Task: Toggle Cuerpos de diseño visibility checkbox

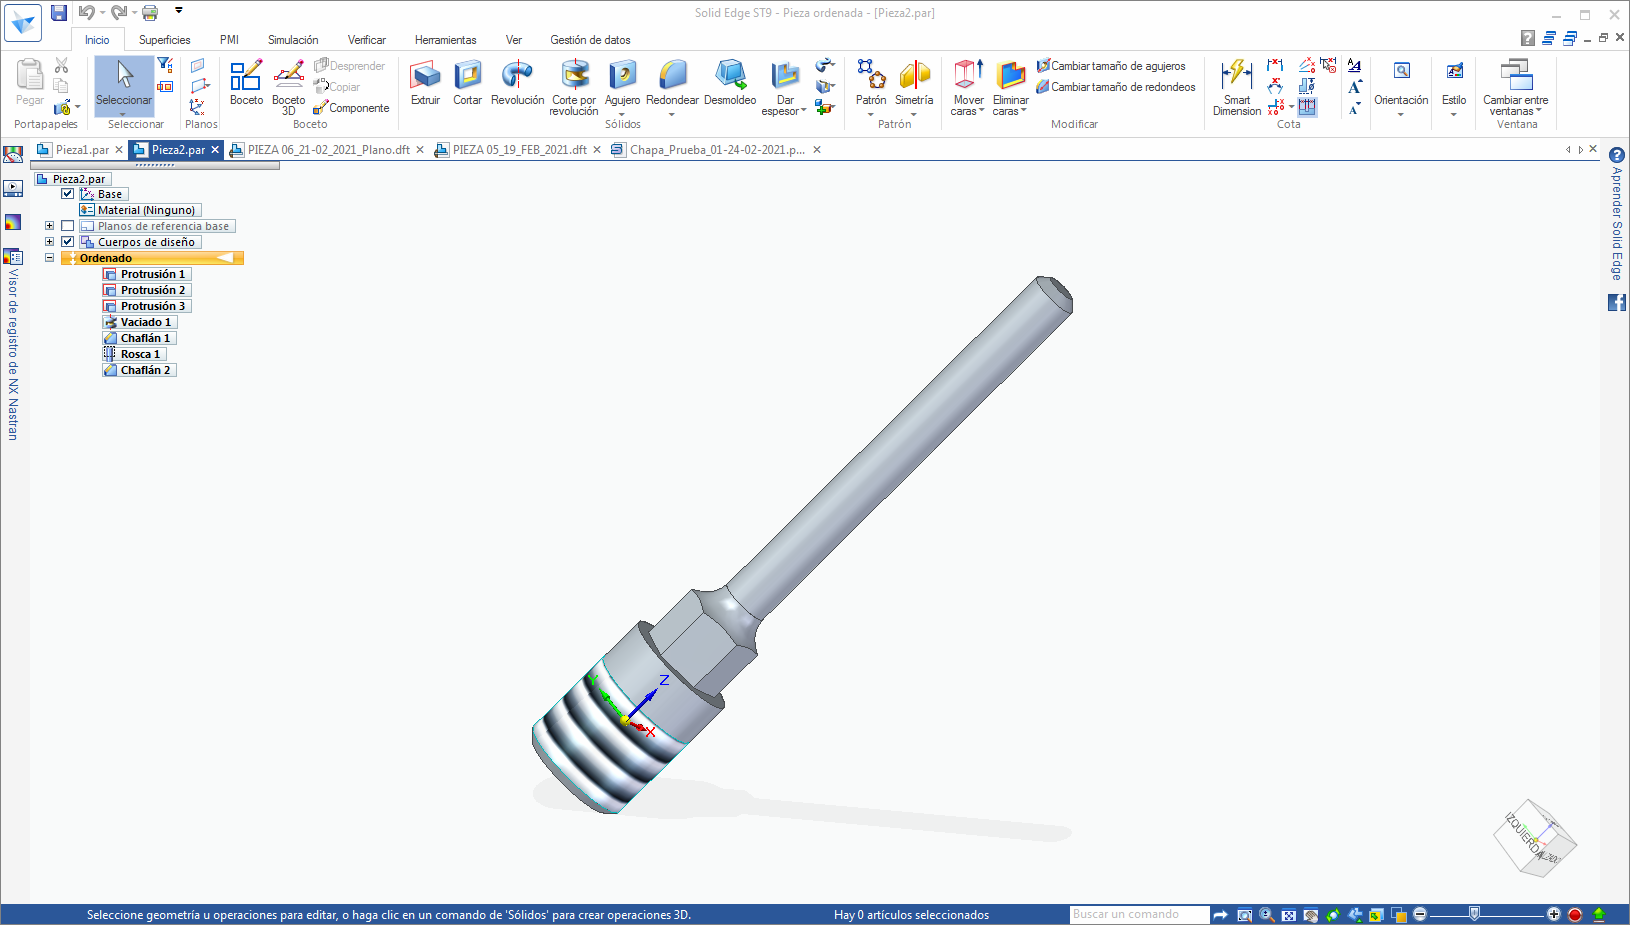Action: 68,242
